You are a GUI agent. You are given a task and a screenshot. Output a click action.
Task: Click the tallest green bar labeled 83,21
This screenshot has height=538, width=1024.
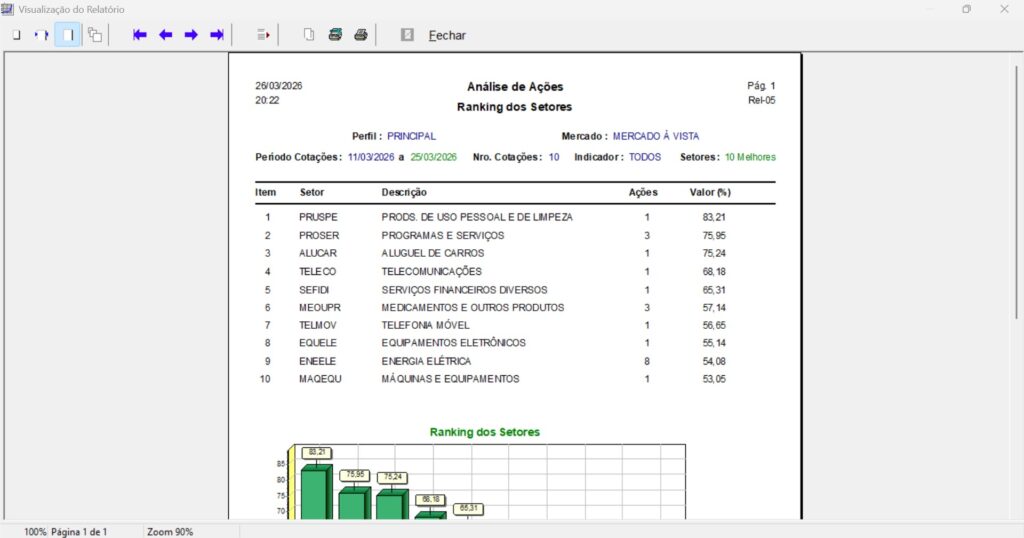[314, 492]
